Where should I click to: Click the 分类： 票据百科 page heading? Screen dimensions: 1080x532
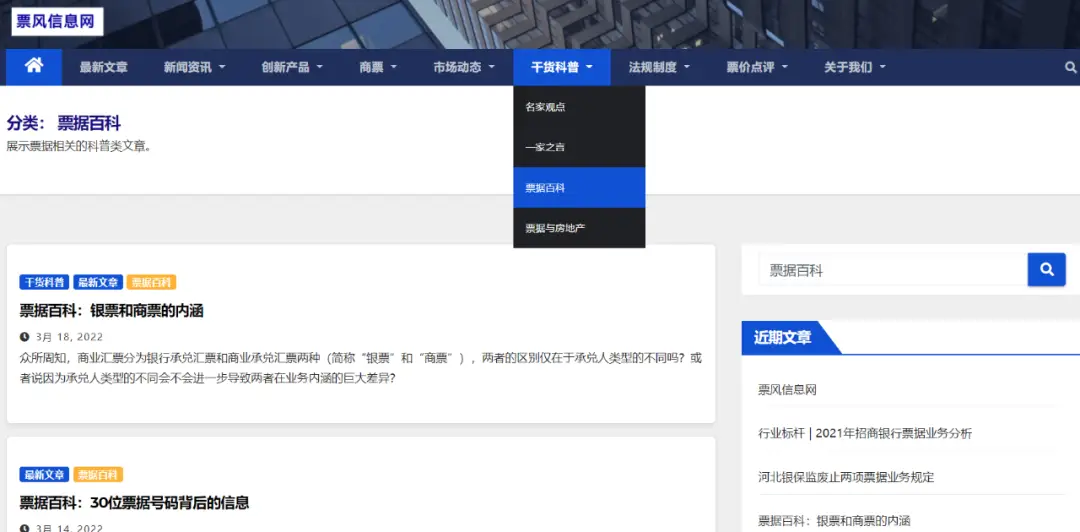64,124
